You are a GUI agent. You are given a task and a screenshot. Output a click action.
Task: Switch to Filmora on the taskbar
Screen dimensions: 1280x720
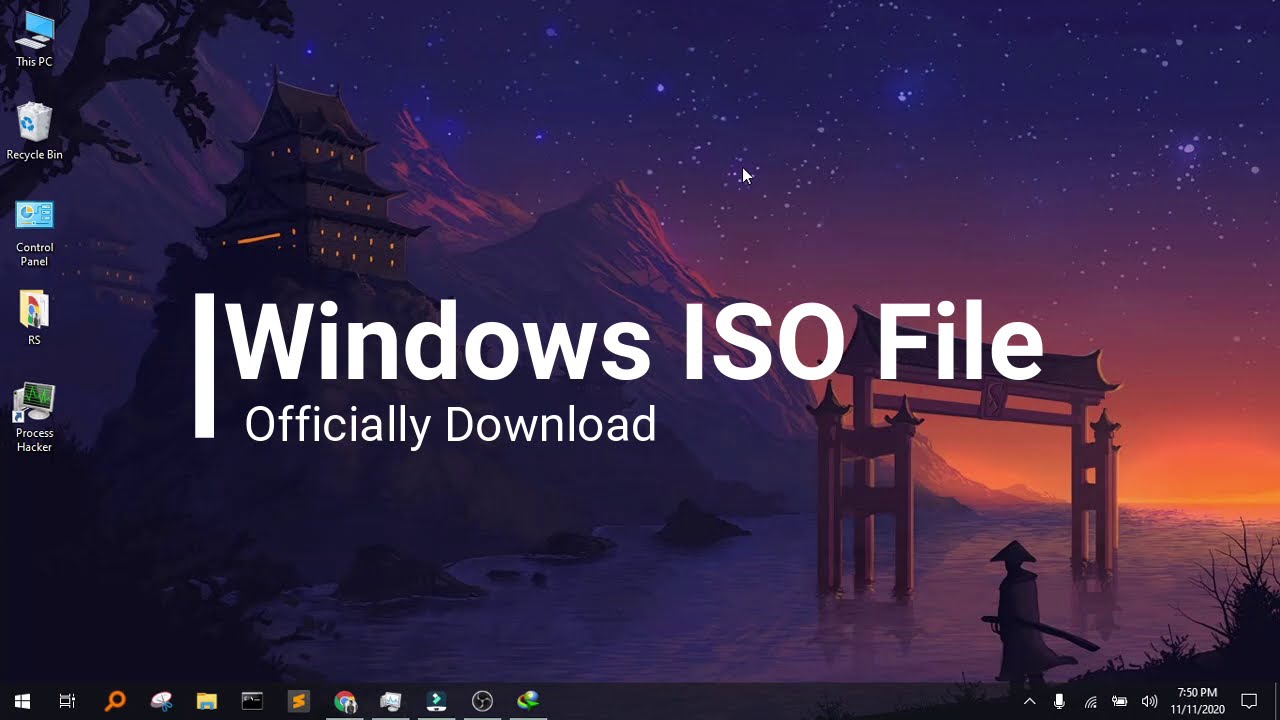click(x=437, y=701)
